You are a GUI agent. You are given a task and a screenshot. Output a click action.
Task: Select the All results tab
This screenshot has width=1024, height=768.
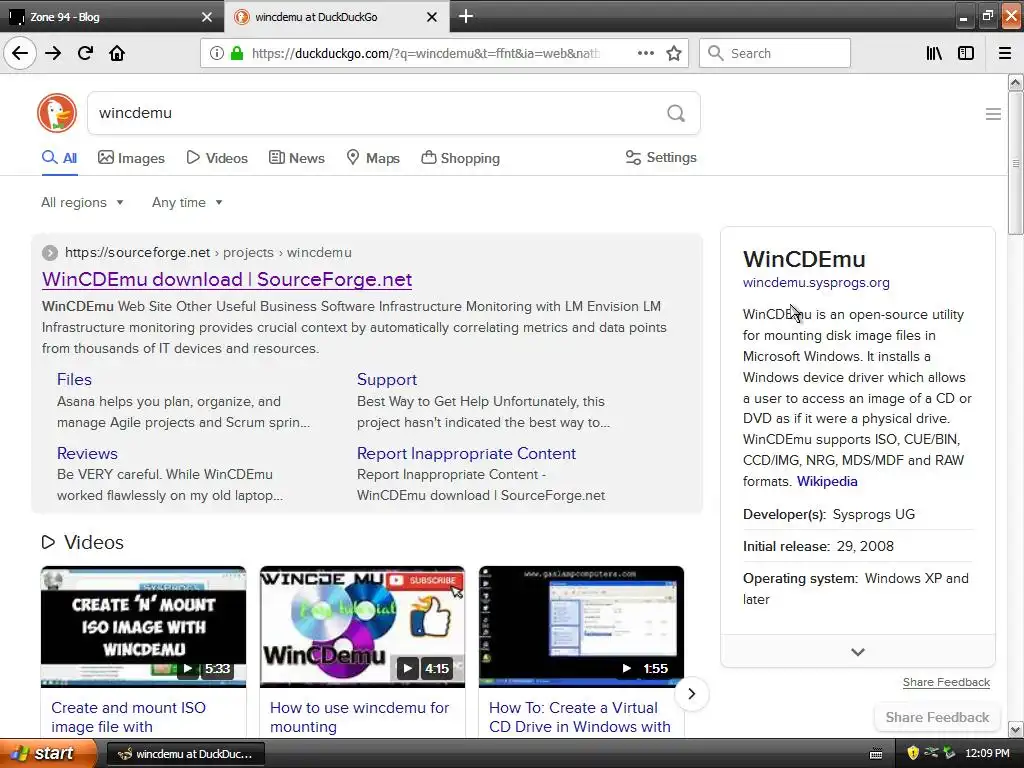59,158
